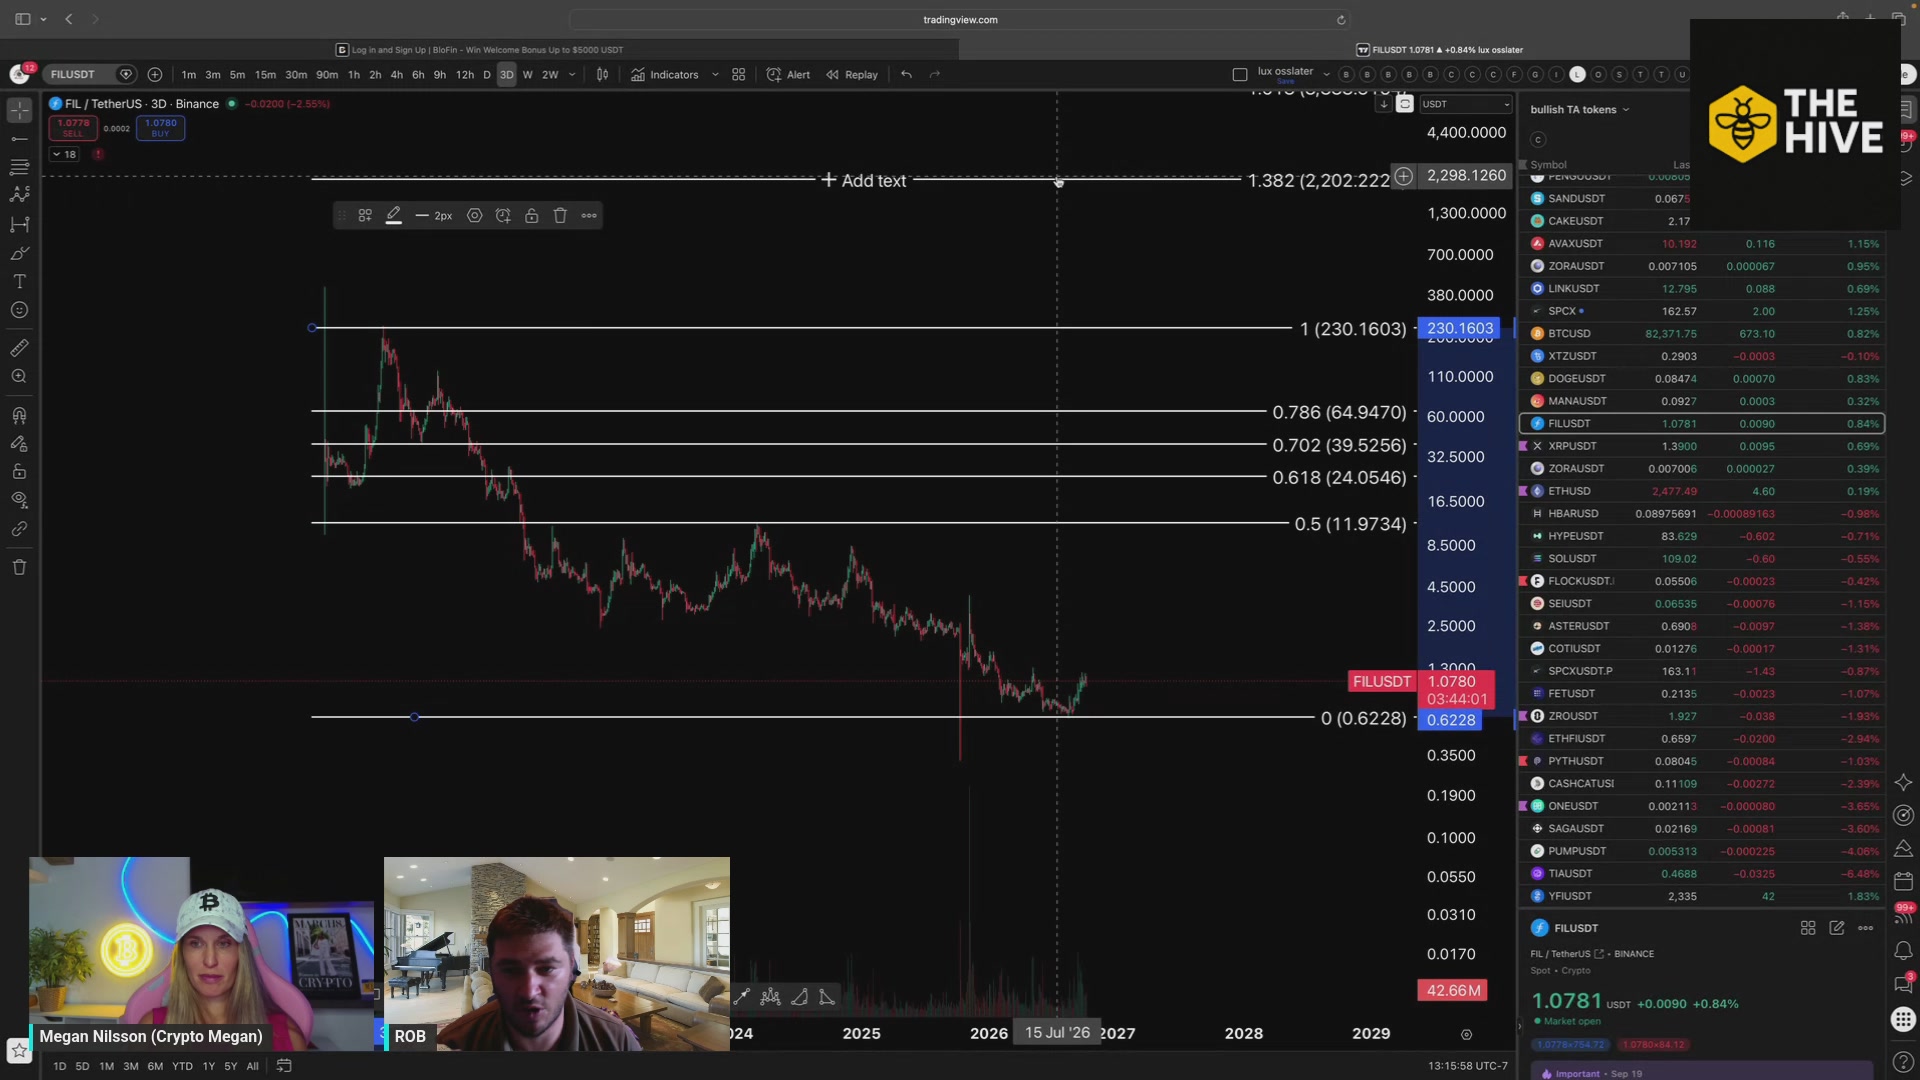
Task: Open the USDT currency dropdown
Action: click(1466, 104)
